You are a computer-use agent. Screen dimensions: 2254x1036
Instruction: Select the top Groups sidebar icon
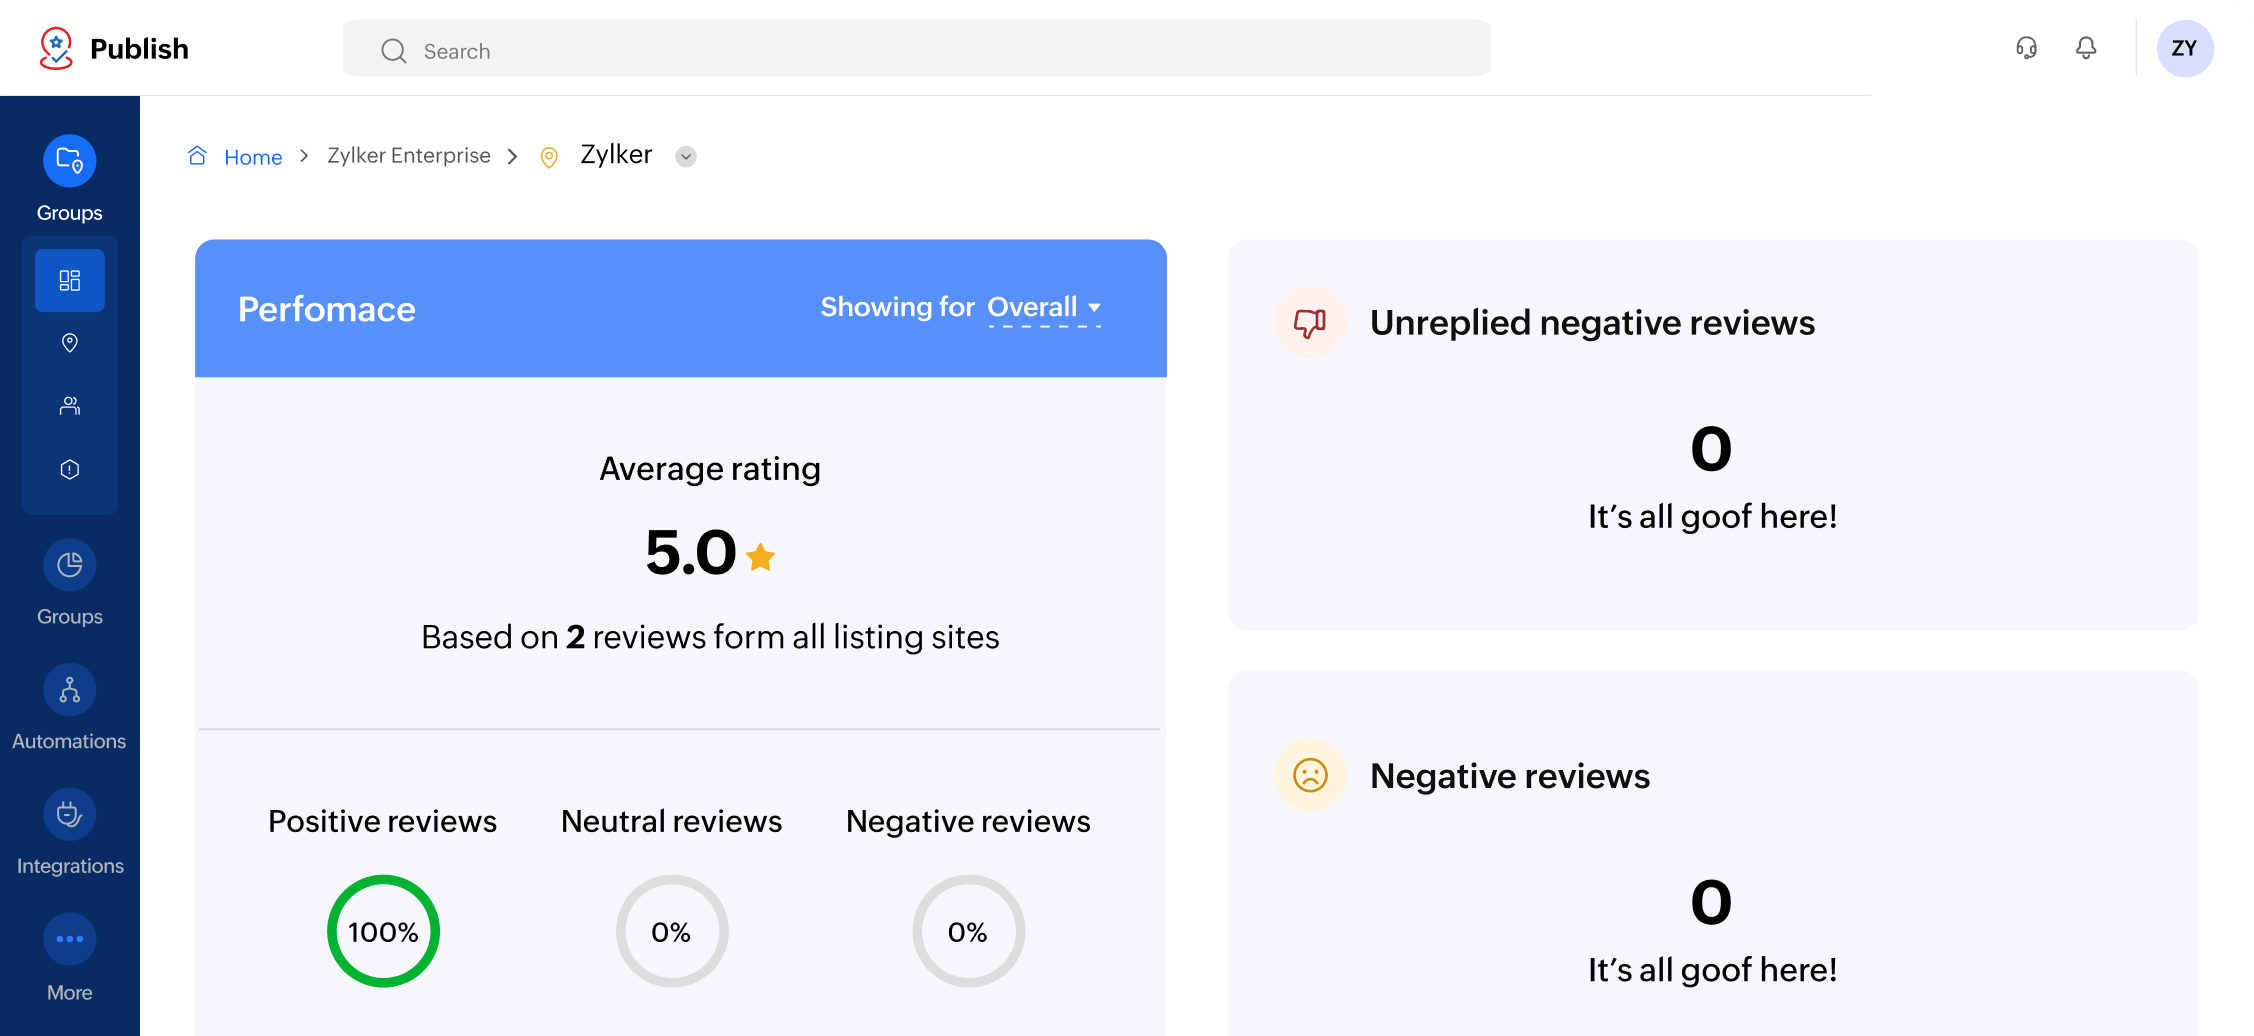coord(70,160)
